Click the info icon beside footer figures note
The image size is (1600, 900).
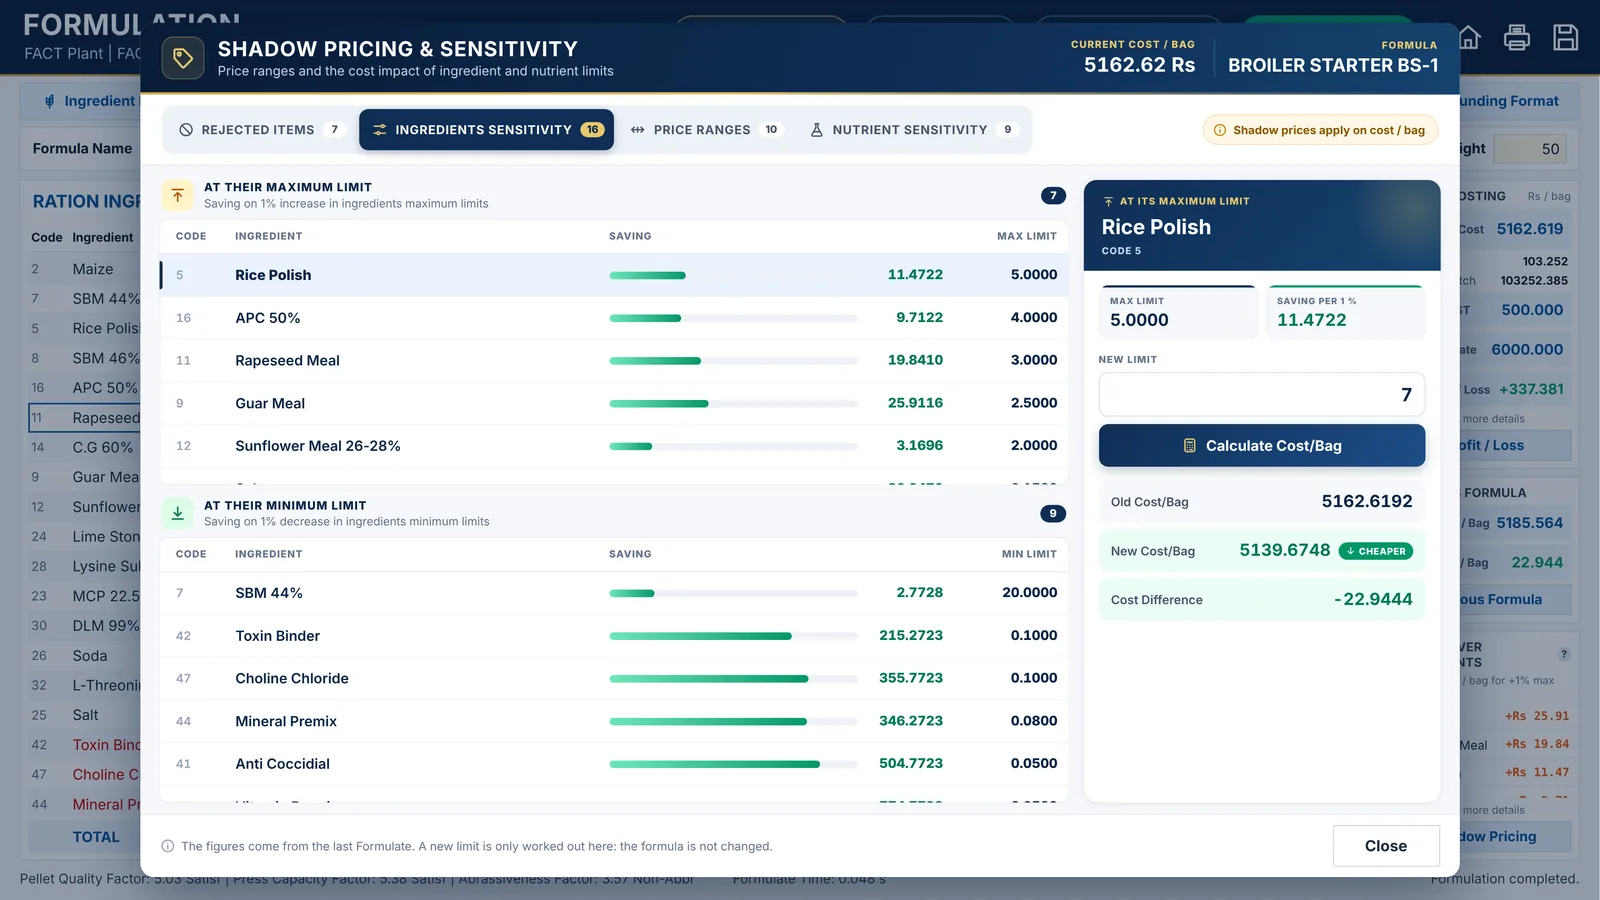(168, 846)
